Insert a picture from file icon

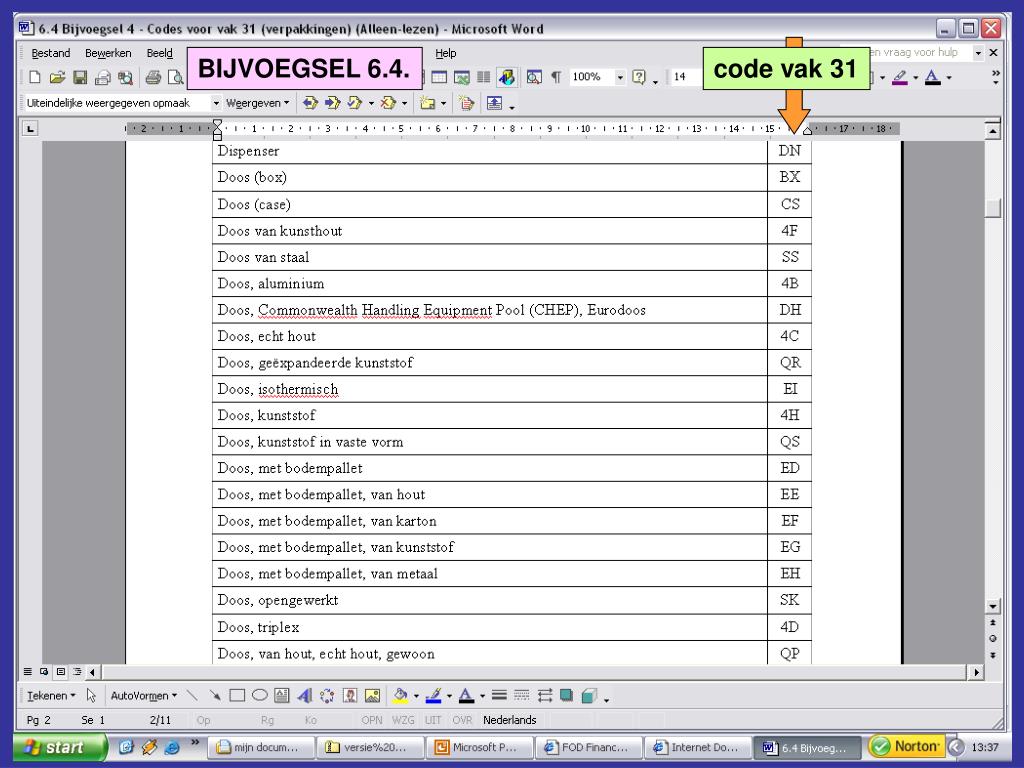(372, 696)
